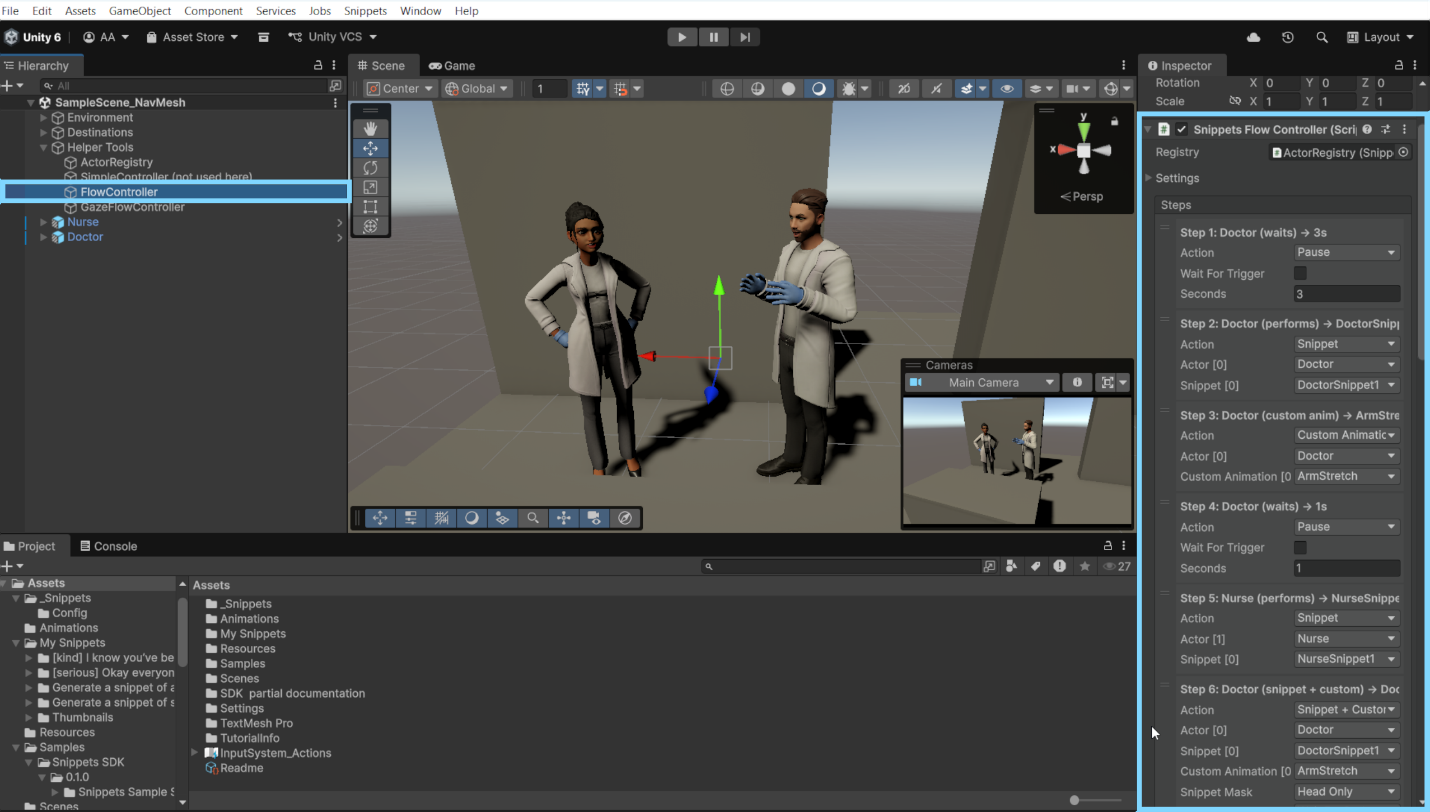1430x812 pixels.
Task: Open Unity Cloud icon in top toolbar
Action: pos(1253,37)
